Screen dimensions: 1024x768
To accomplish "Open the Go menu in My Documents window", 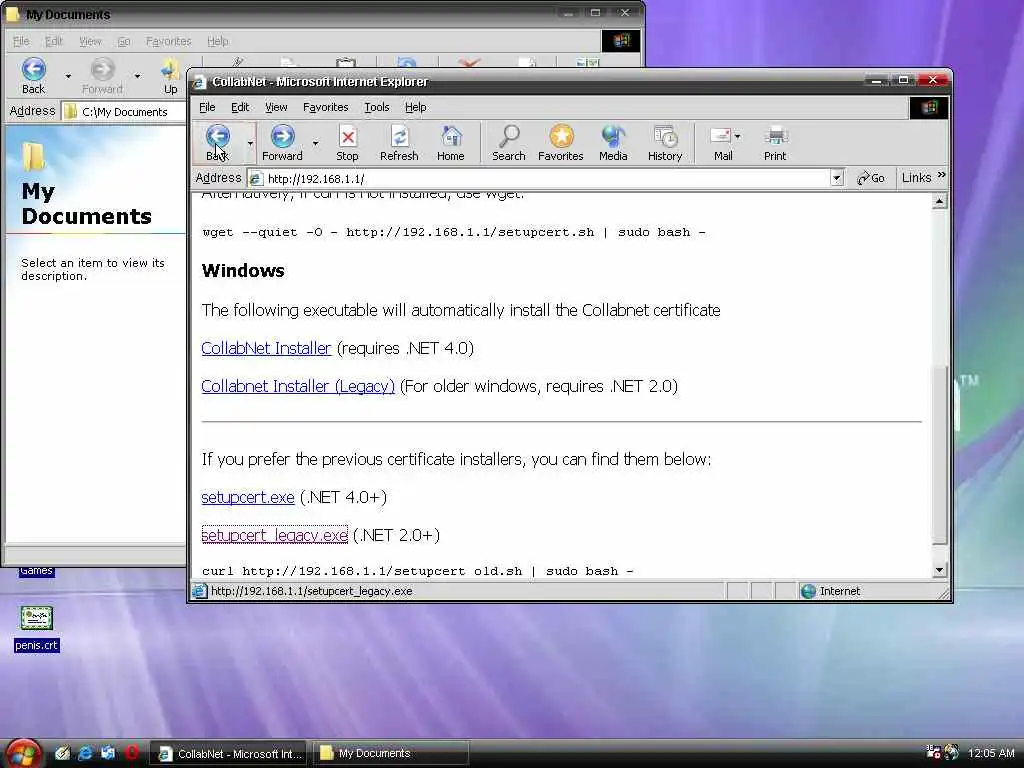I will coord(123,41).
